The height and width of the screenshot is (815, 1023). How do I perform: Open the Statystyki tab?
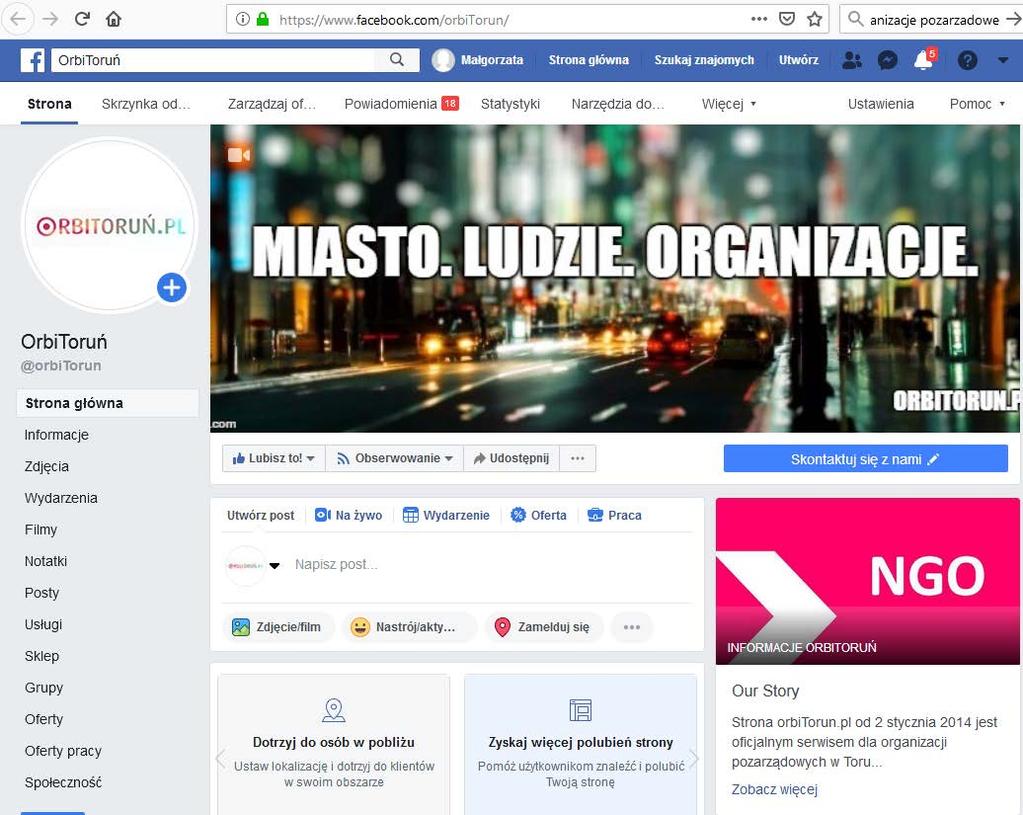[510, 104]
